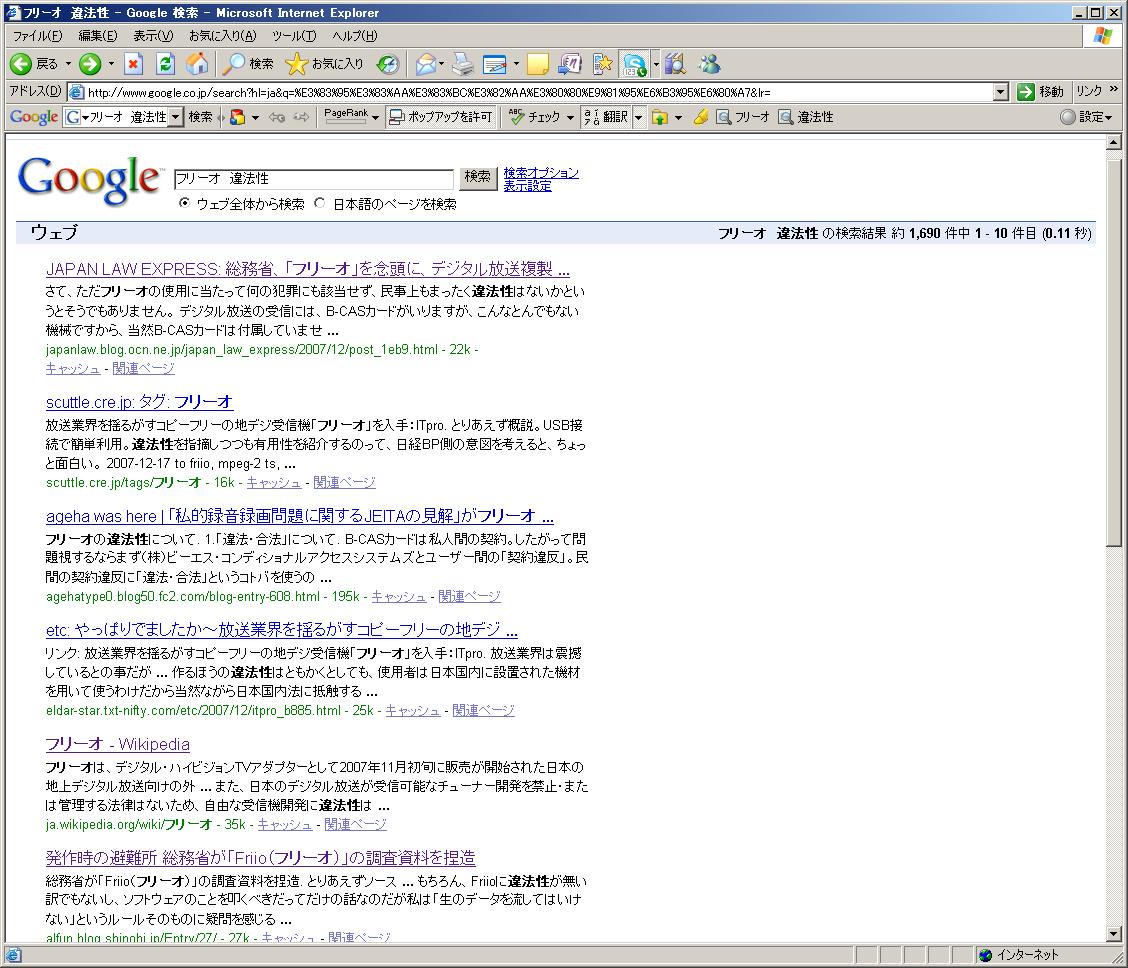Click the Edit page icon
The height and width of the screenshot is (968, 1128).
pyautogui.click(x=495, y=64)
